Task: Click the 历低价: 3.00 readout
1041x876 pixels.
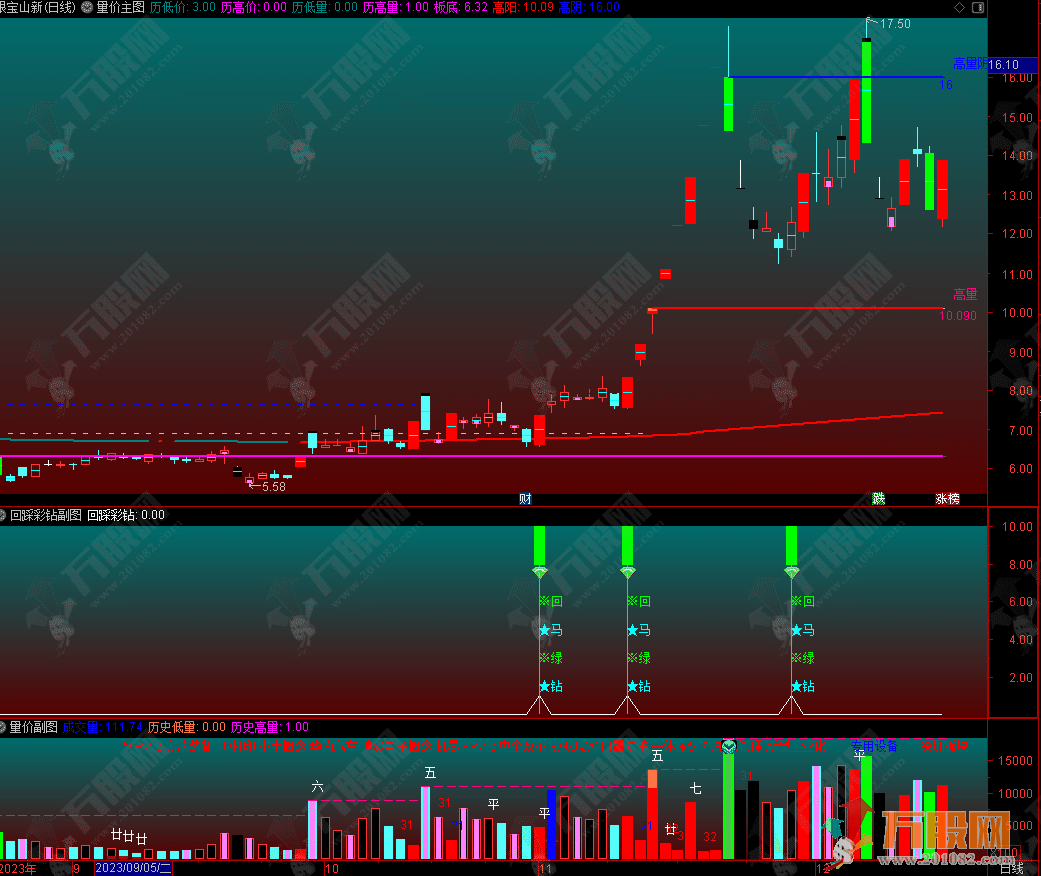Action: [x=183, y=7]
